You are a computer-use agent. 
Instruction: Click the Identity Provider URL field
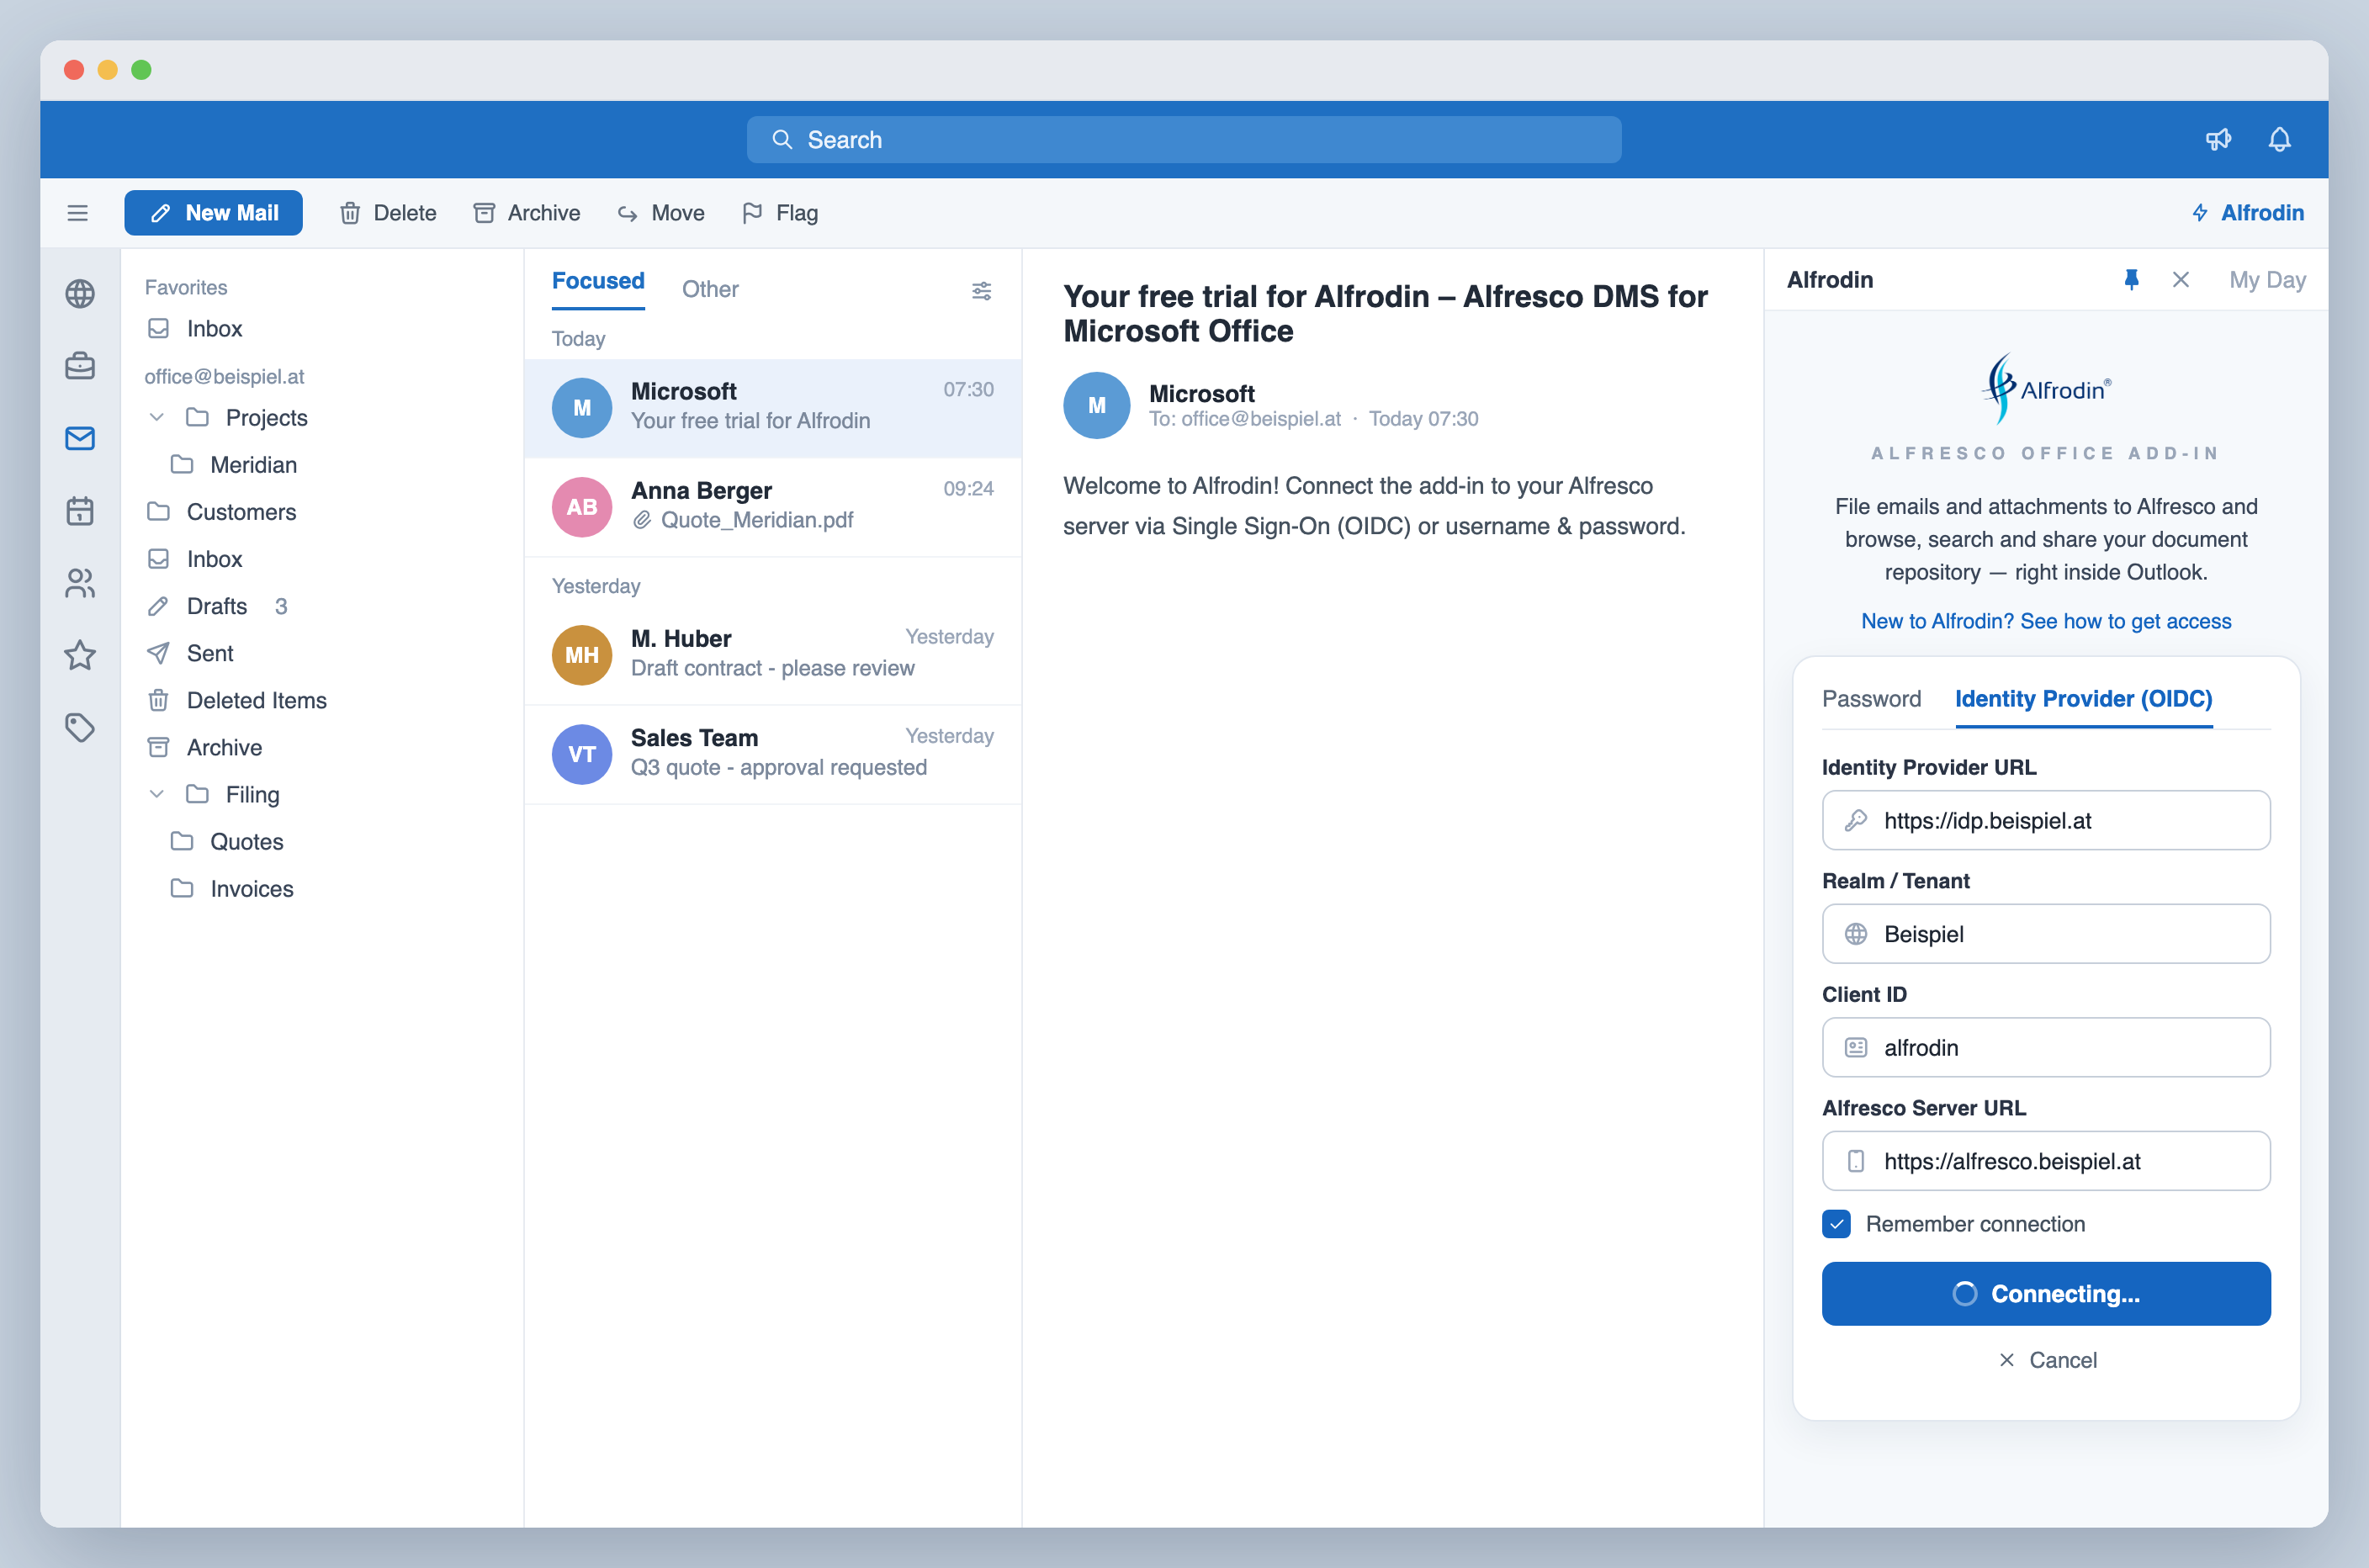pyautogui.click(x=2045, y=821)
